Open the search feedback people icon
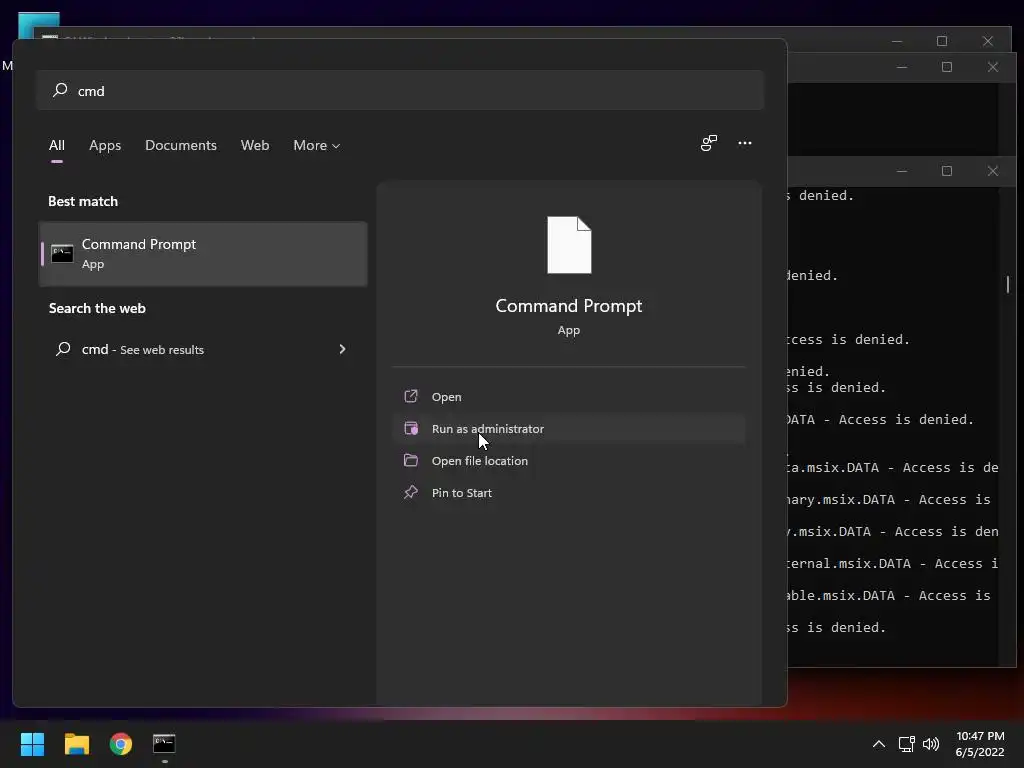 tap(709, 143)
